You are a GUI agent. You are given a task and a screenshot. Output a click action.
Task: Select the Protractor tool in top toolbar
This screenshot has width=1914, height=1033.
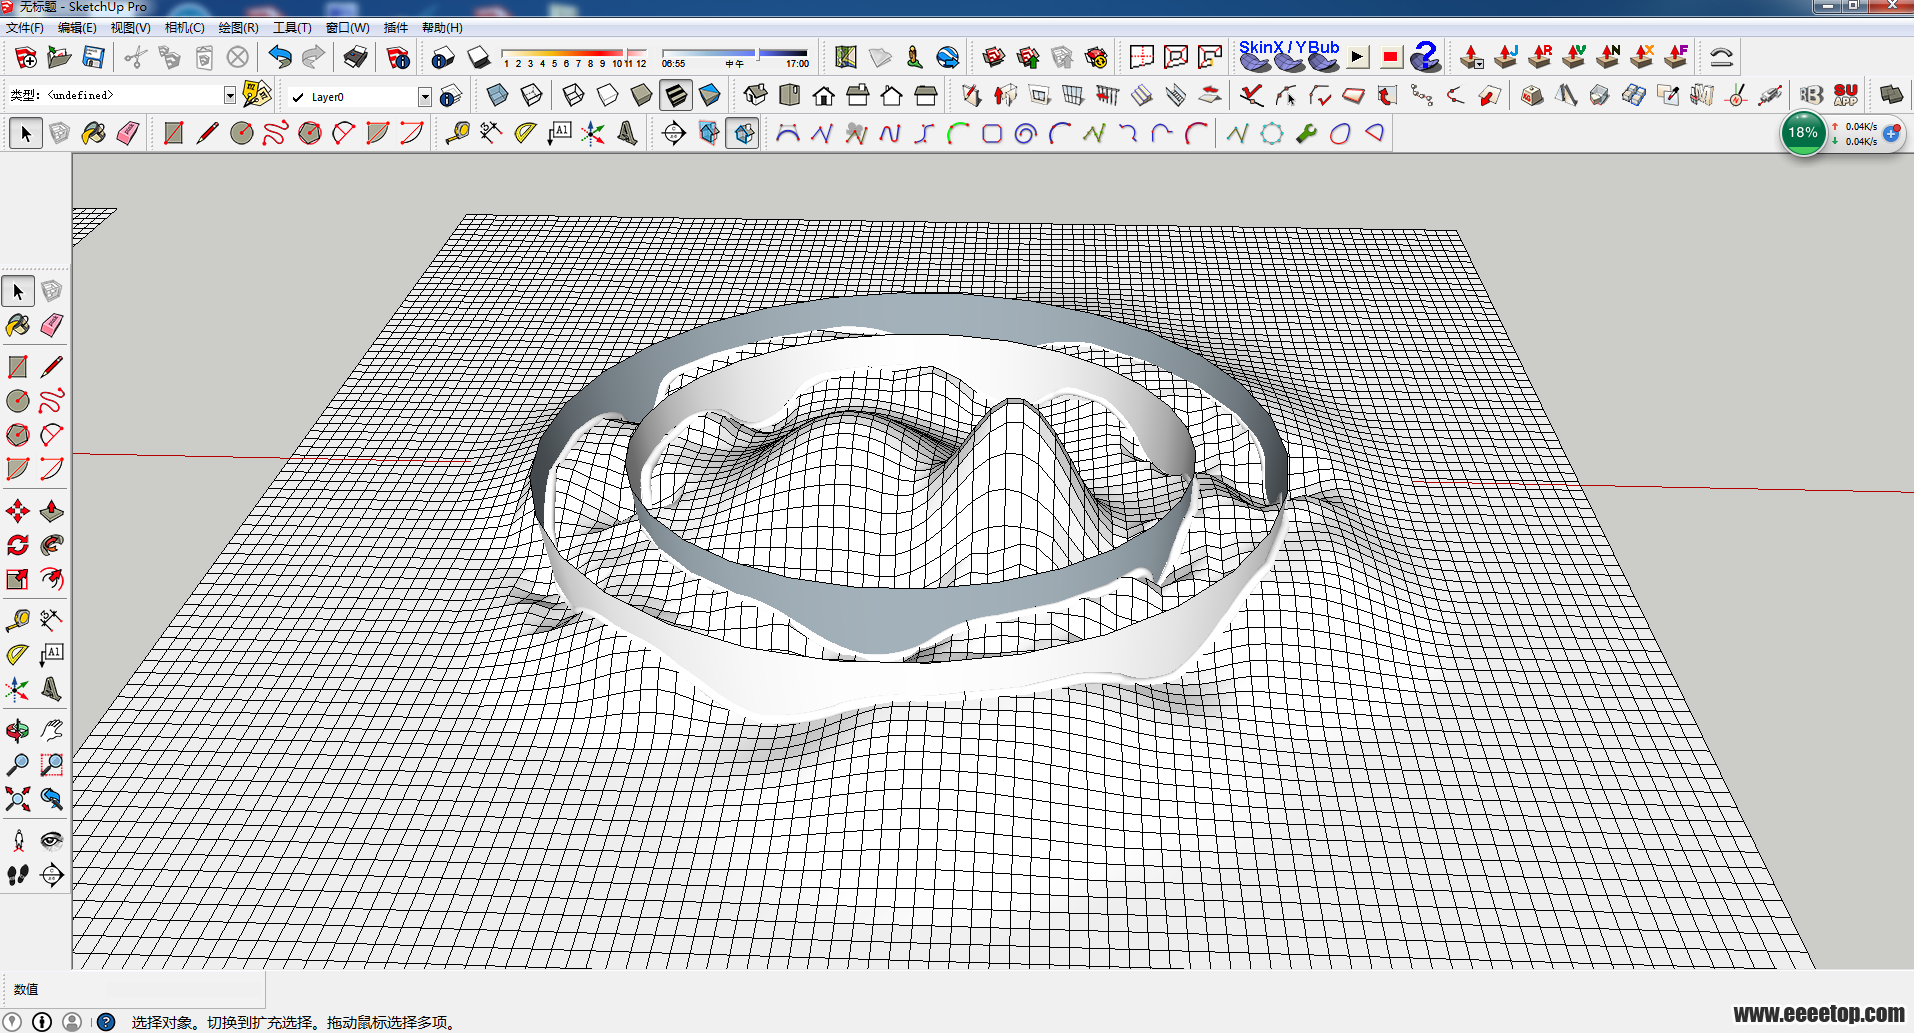(x=525, y=133)
